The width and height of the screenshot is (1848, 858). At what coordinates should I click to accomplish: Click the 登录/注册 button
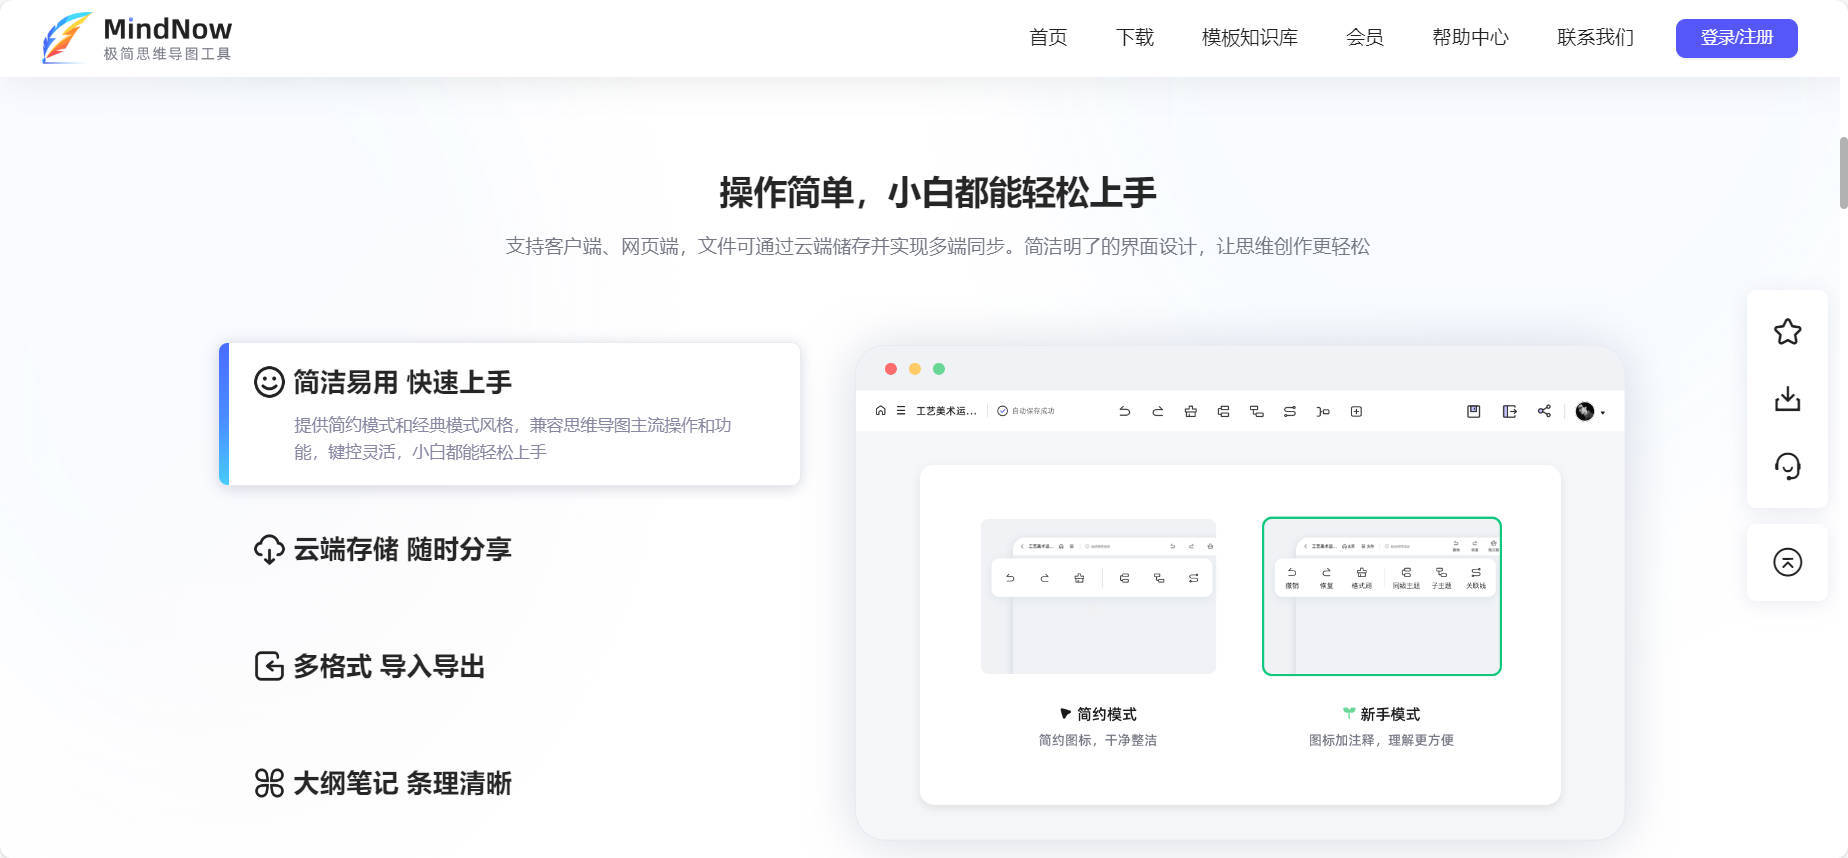[x=1737, y=38]
